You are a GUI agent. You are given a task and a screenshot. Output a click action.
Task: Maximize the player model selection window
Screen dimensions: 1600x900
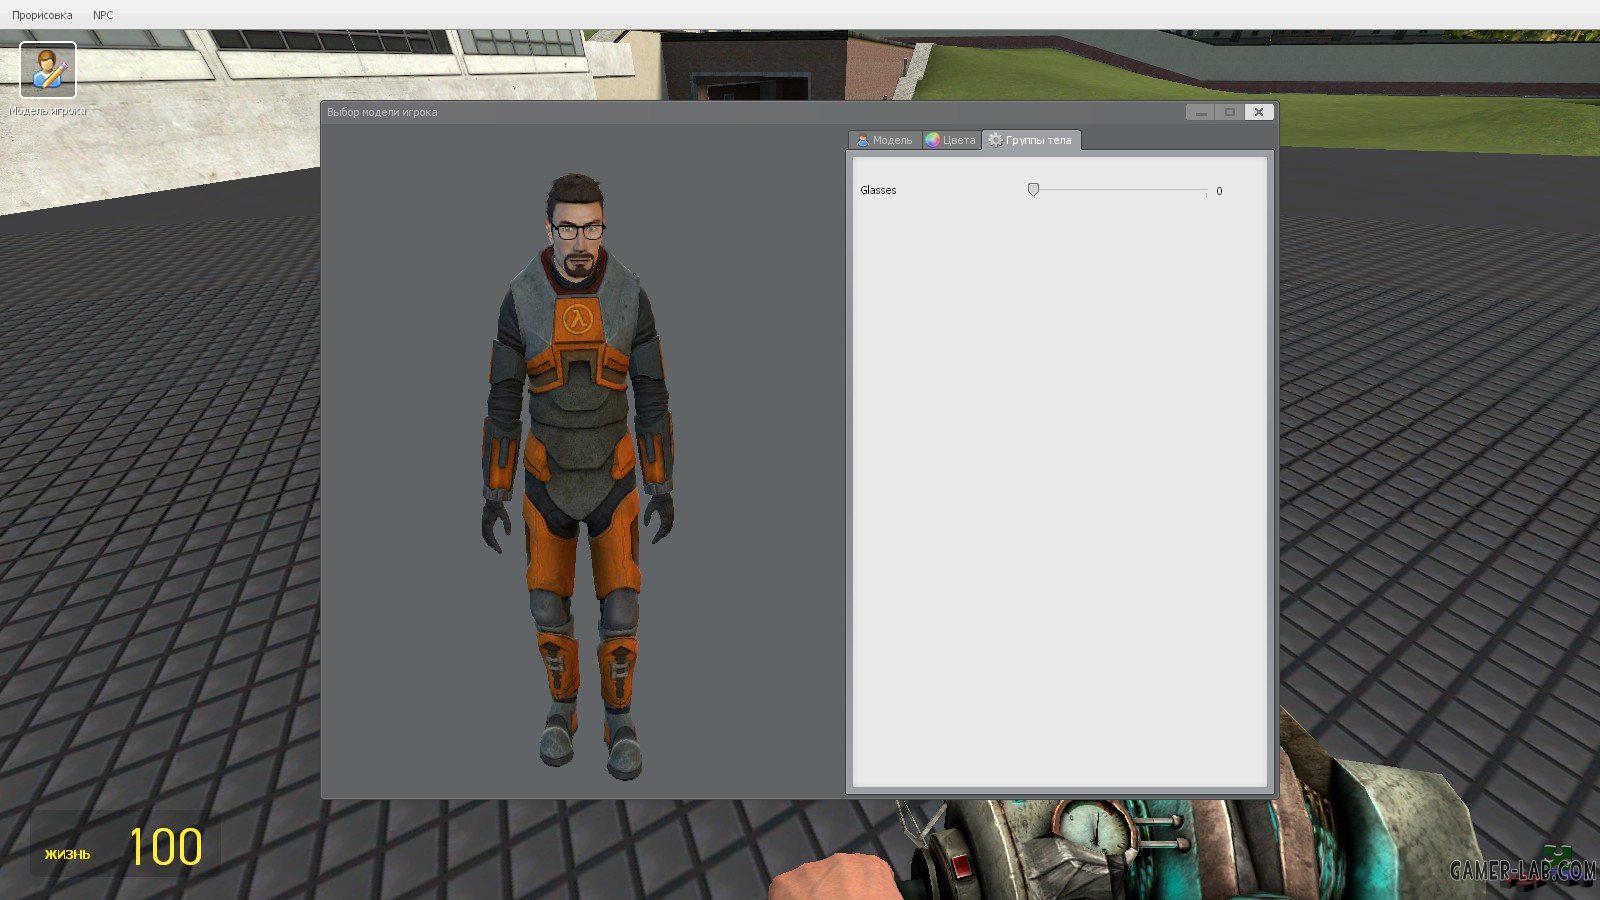pos(1230,112)
